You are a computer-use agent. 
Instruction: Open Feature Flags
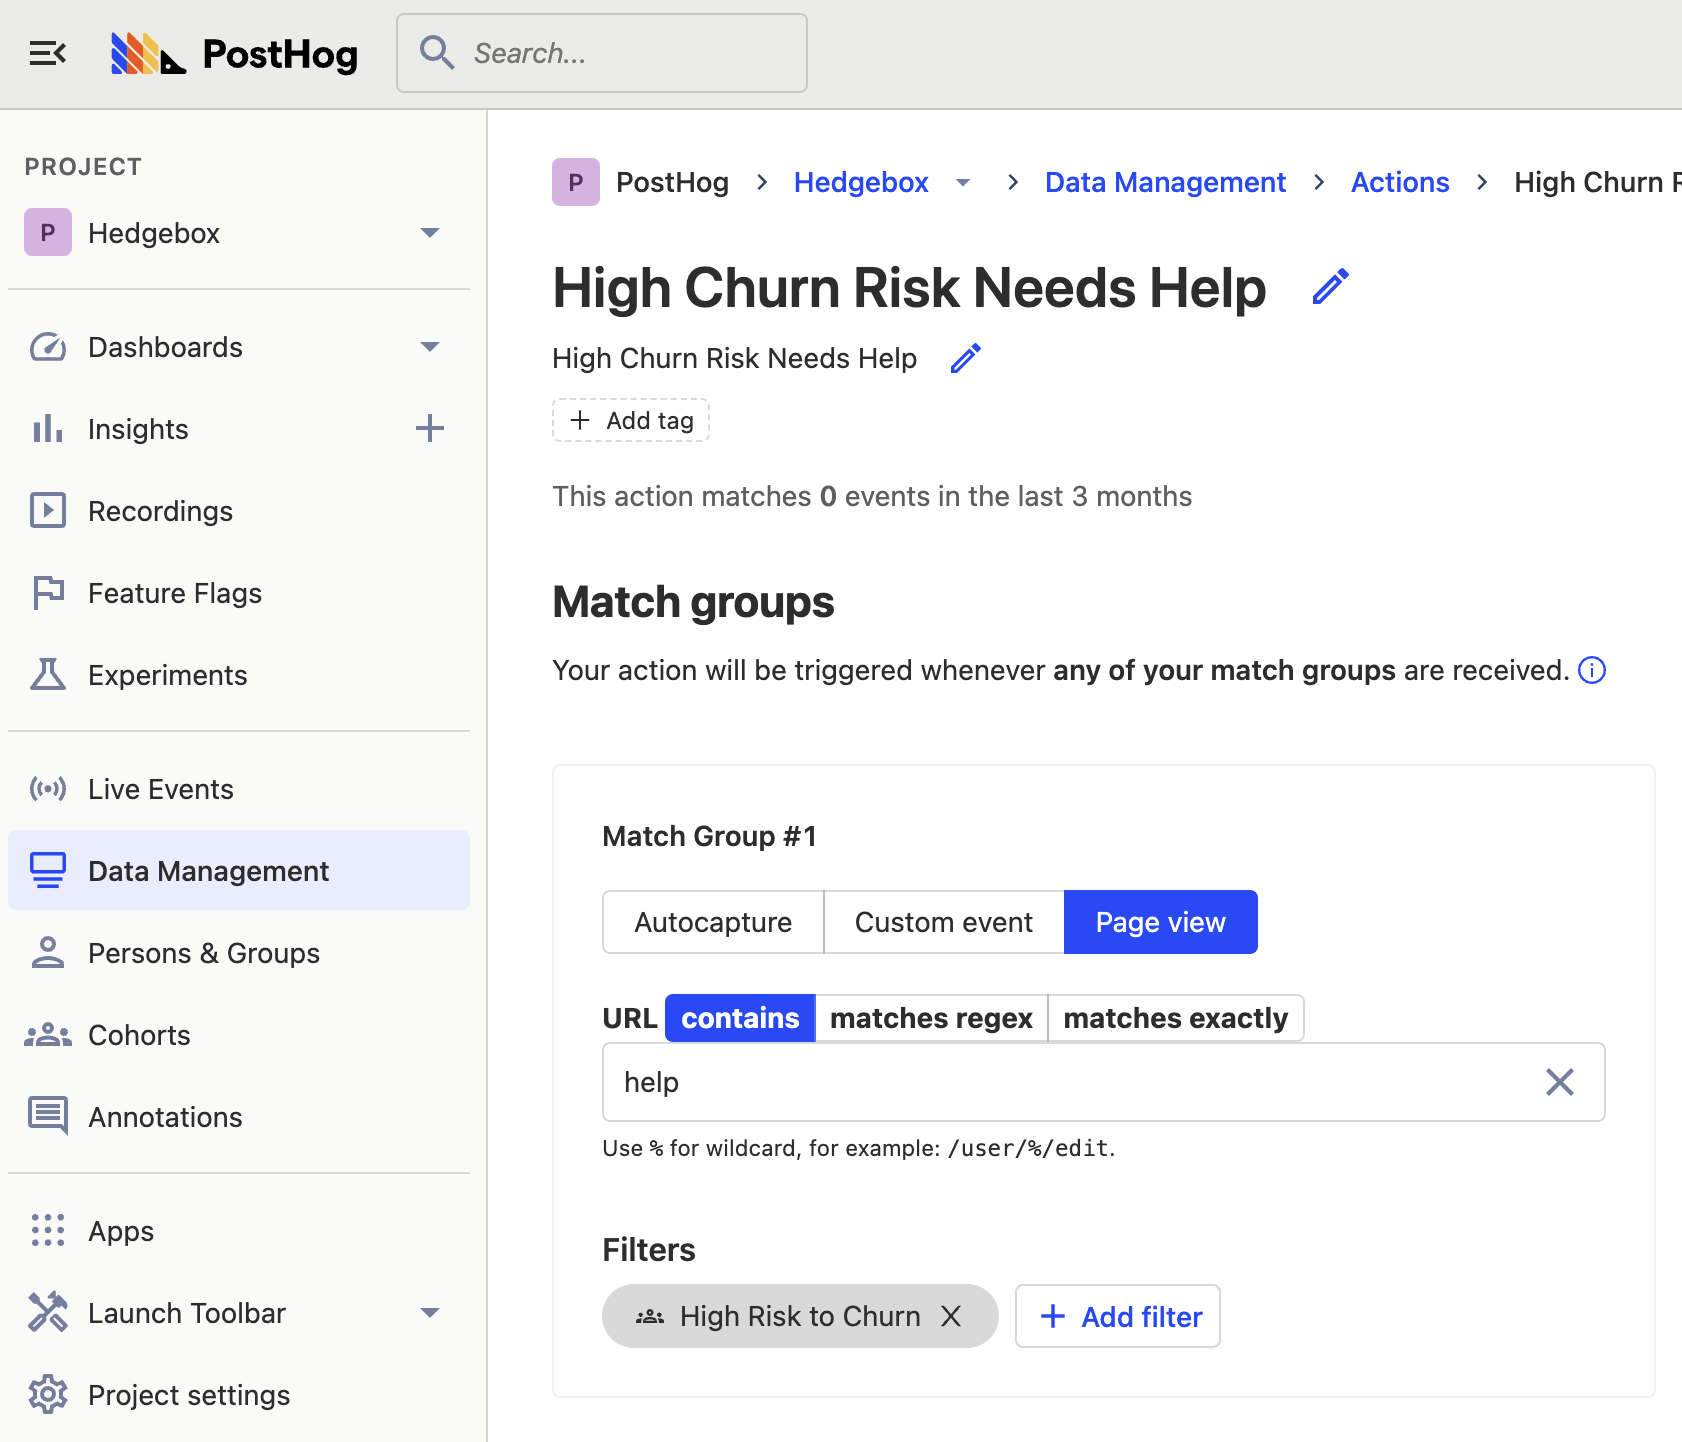point(175,592)
